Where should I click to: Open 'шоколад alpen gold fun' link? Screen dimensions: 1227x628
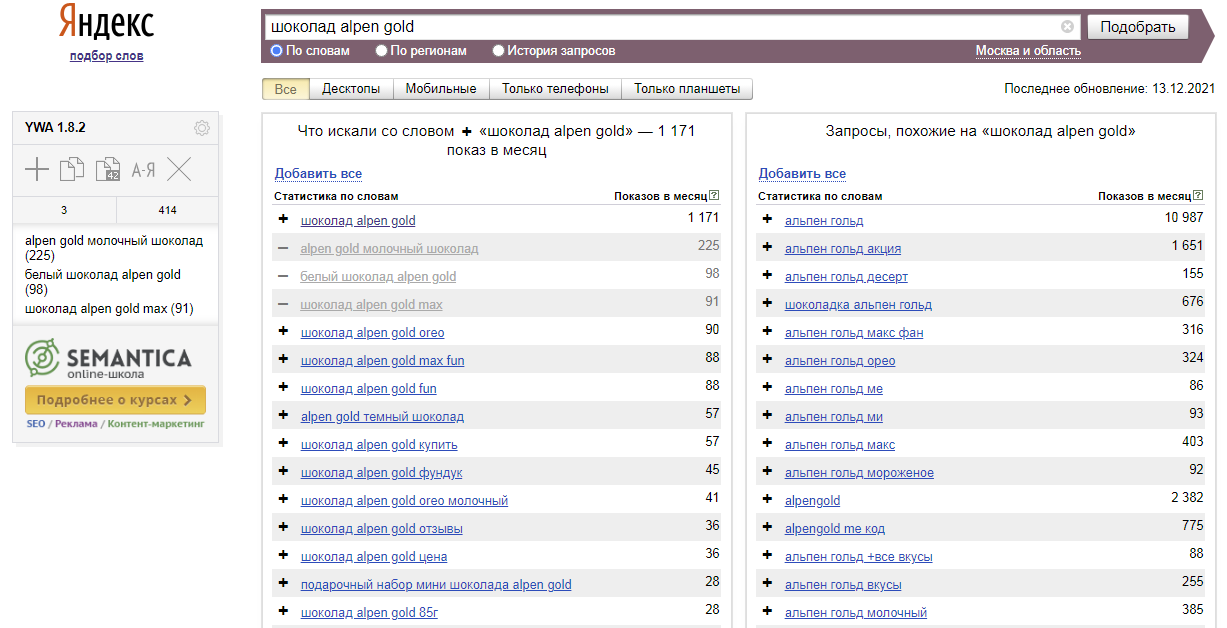tap(368, 389)
